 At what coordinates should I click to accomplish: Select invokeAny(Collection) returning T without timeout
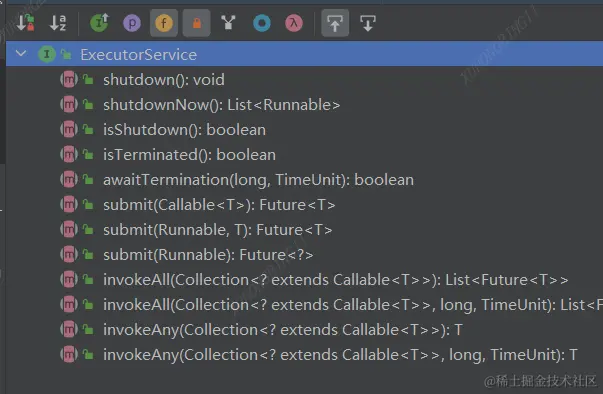pos(283,329)
